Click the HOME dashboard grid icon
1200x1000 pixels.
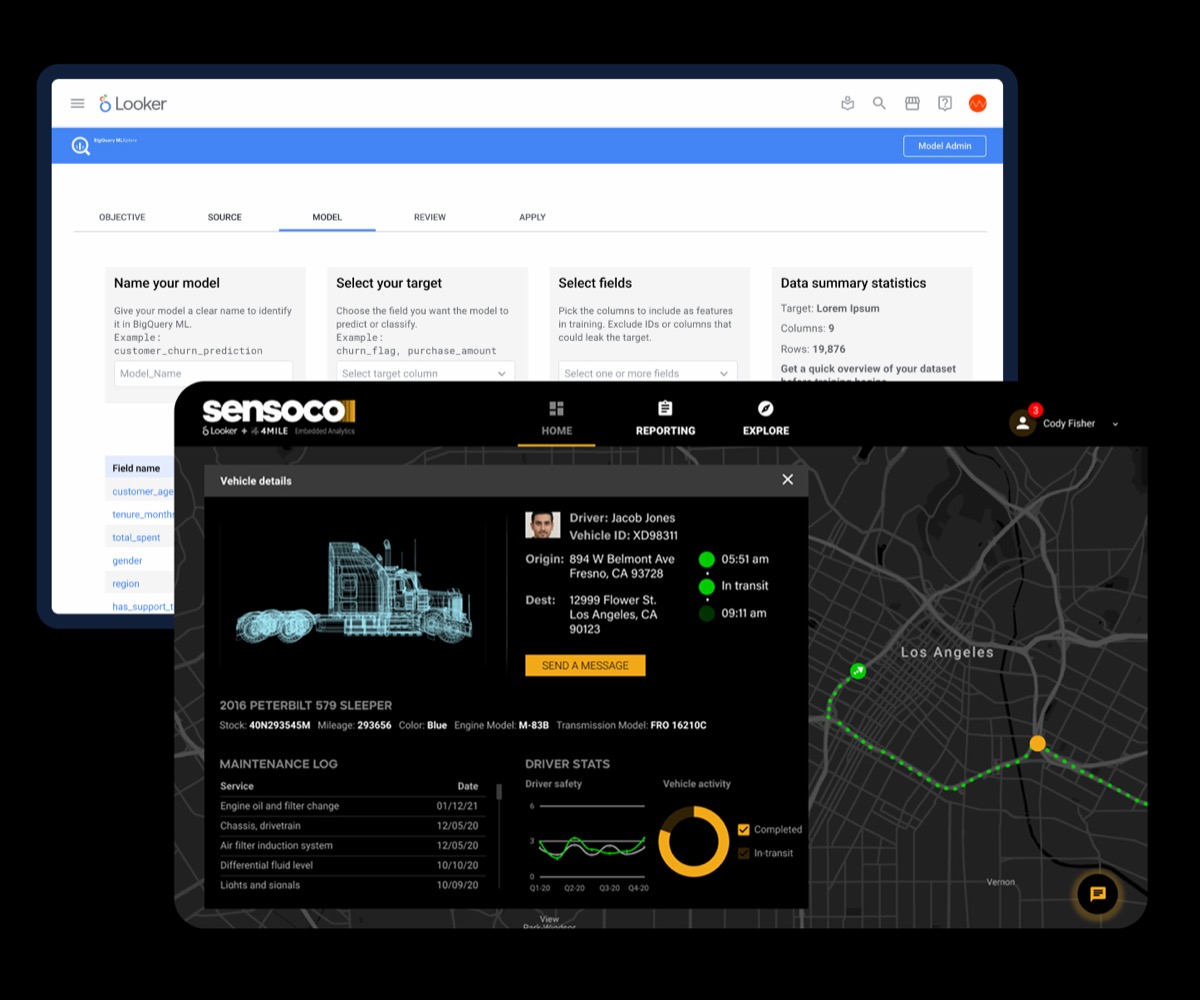coord(557,408)
